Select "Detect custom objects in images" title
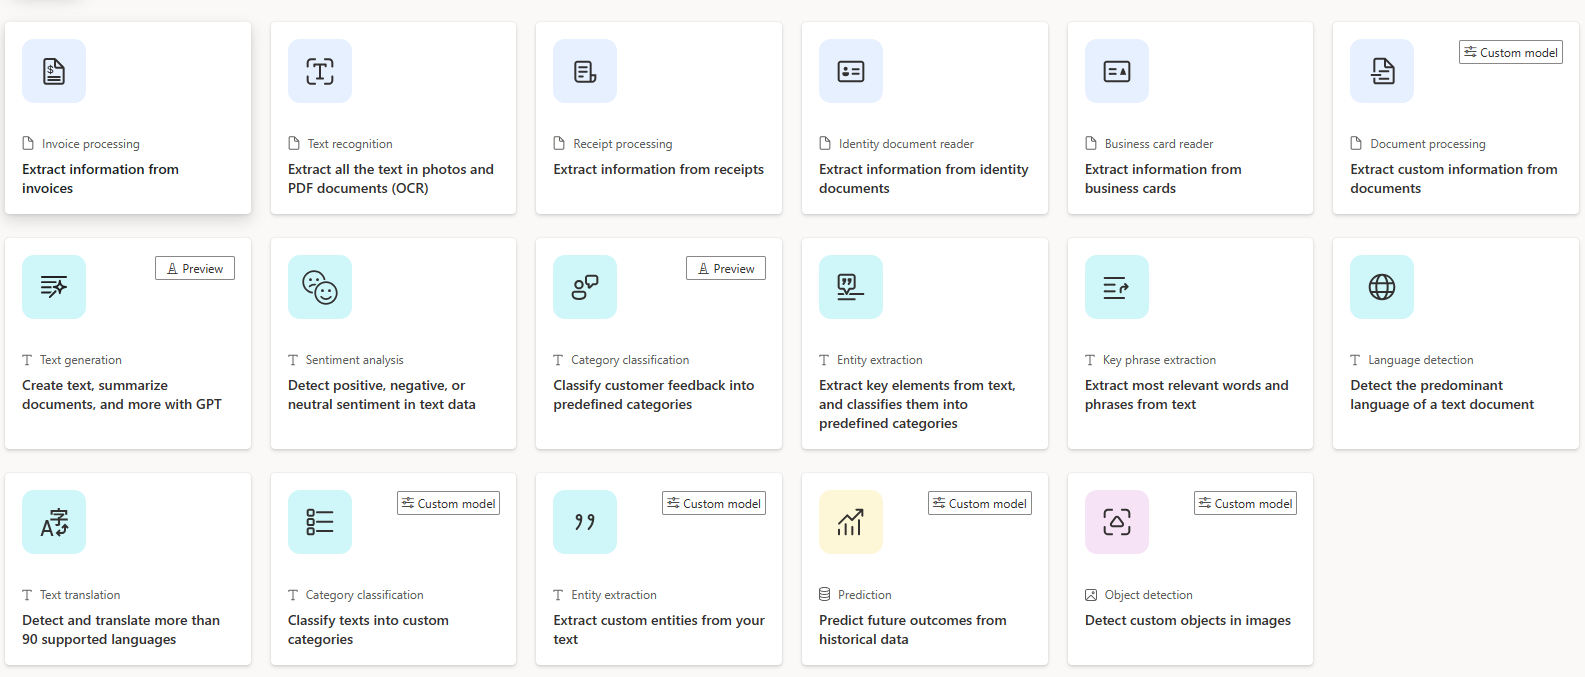The height and width of the screenshot is (677, 1585). coord(1187,621)
